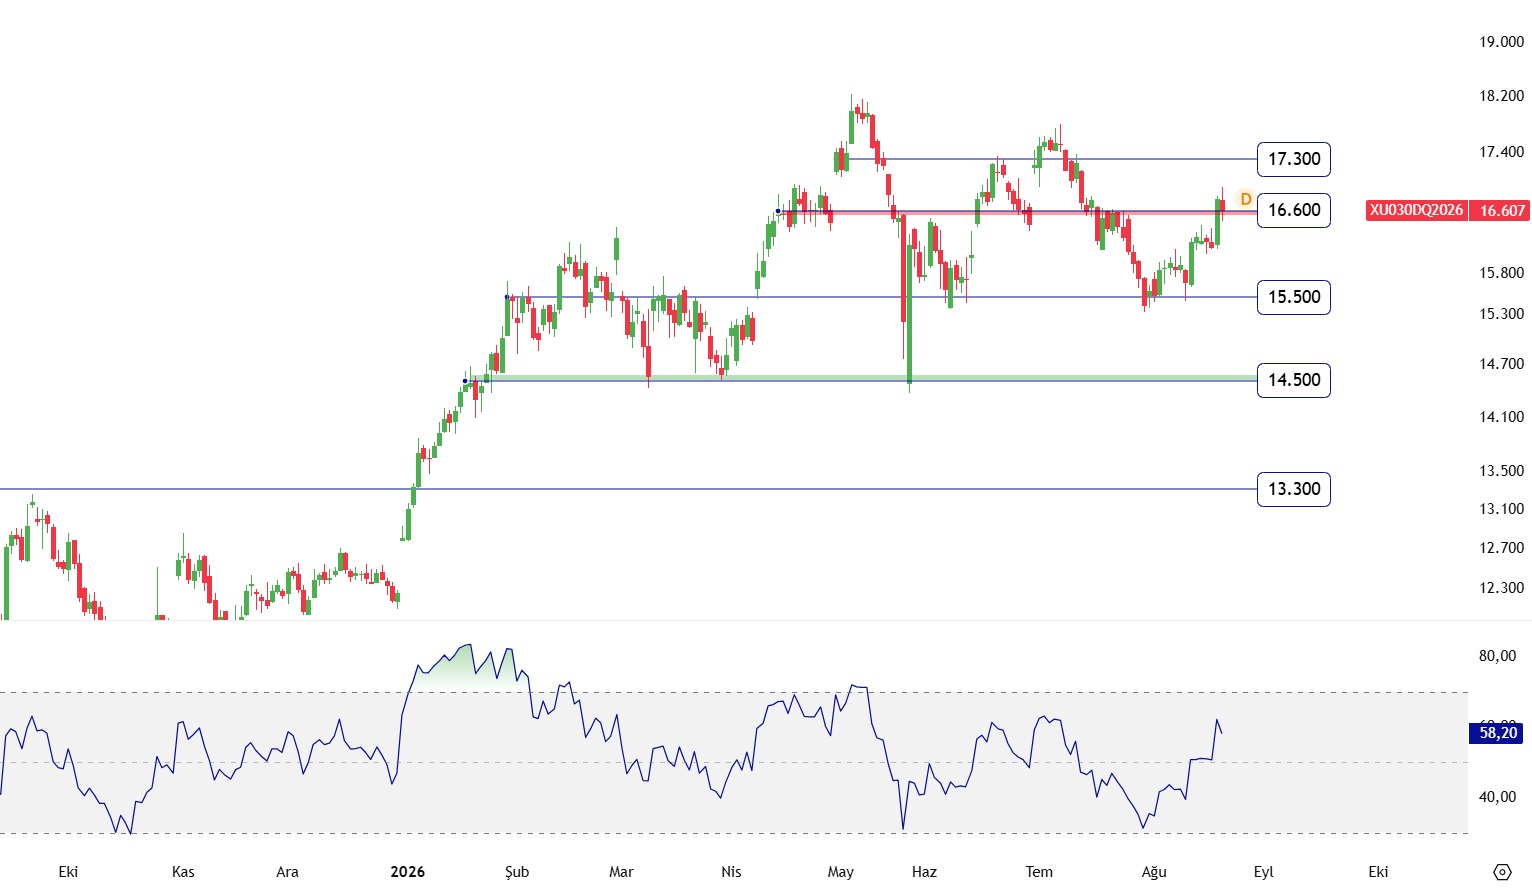The image size is (1532, 888).
Task: Open the chart settings hexagon gear icon
Action: click(x=1501, y=872)
